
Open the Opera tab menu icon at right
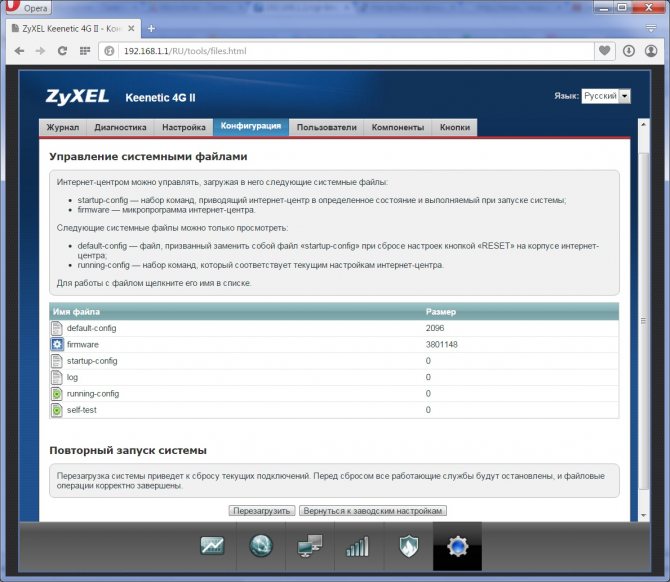tap(651, 29)
